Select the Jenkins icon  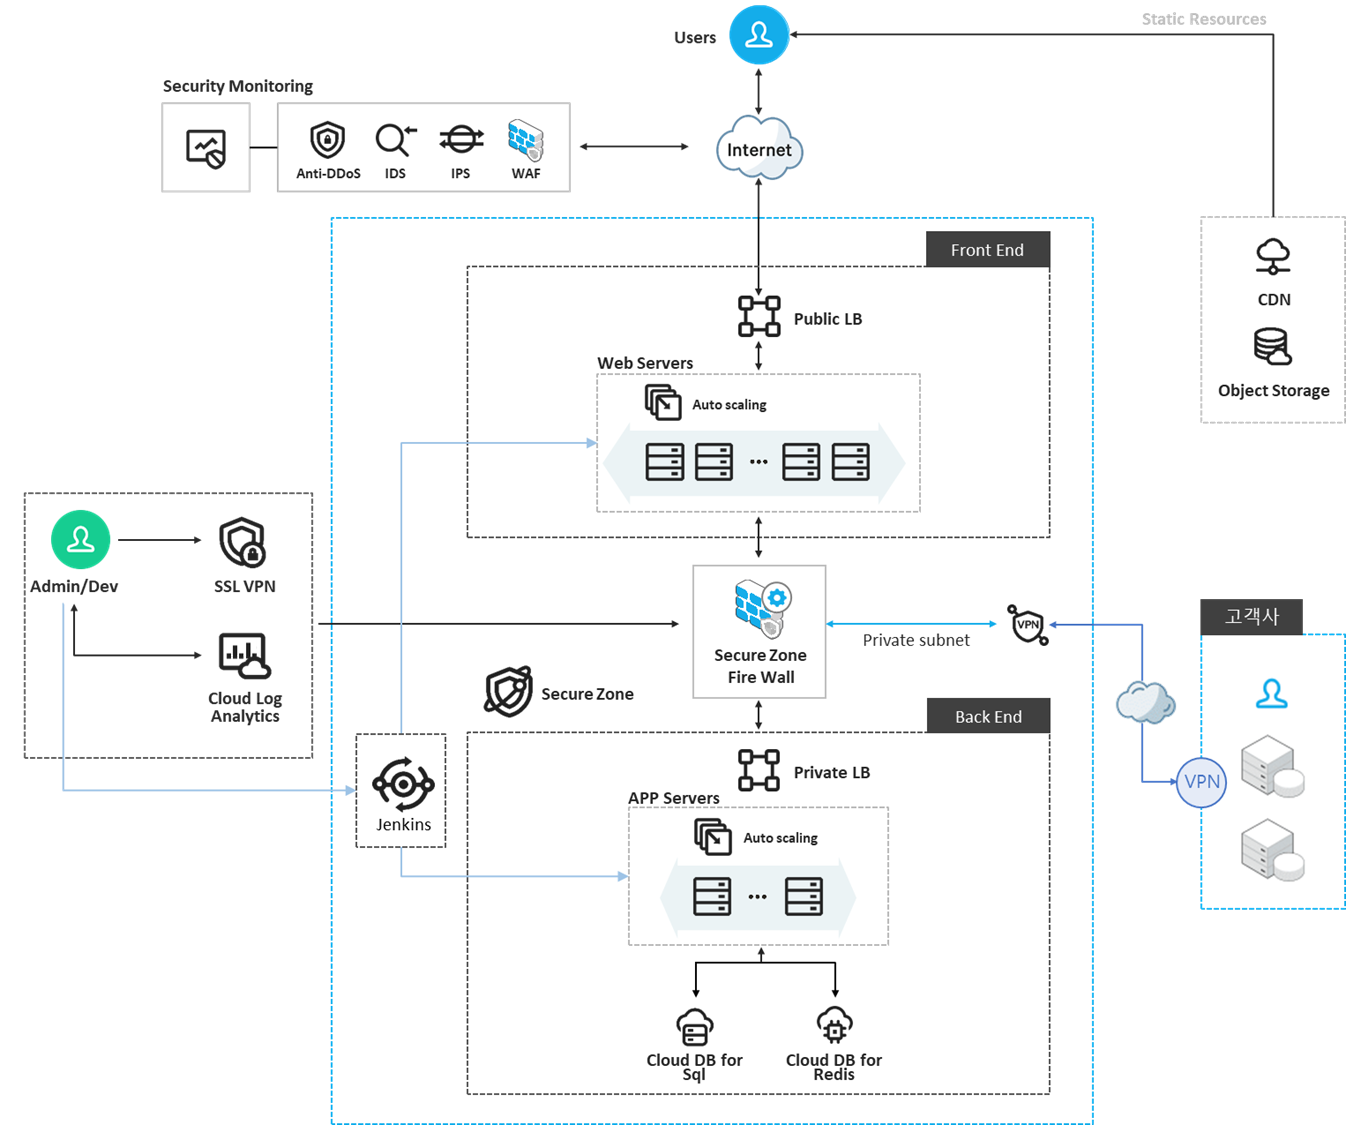(x=403, y=784)
